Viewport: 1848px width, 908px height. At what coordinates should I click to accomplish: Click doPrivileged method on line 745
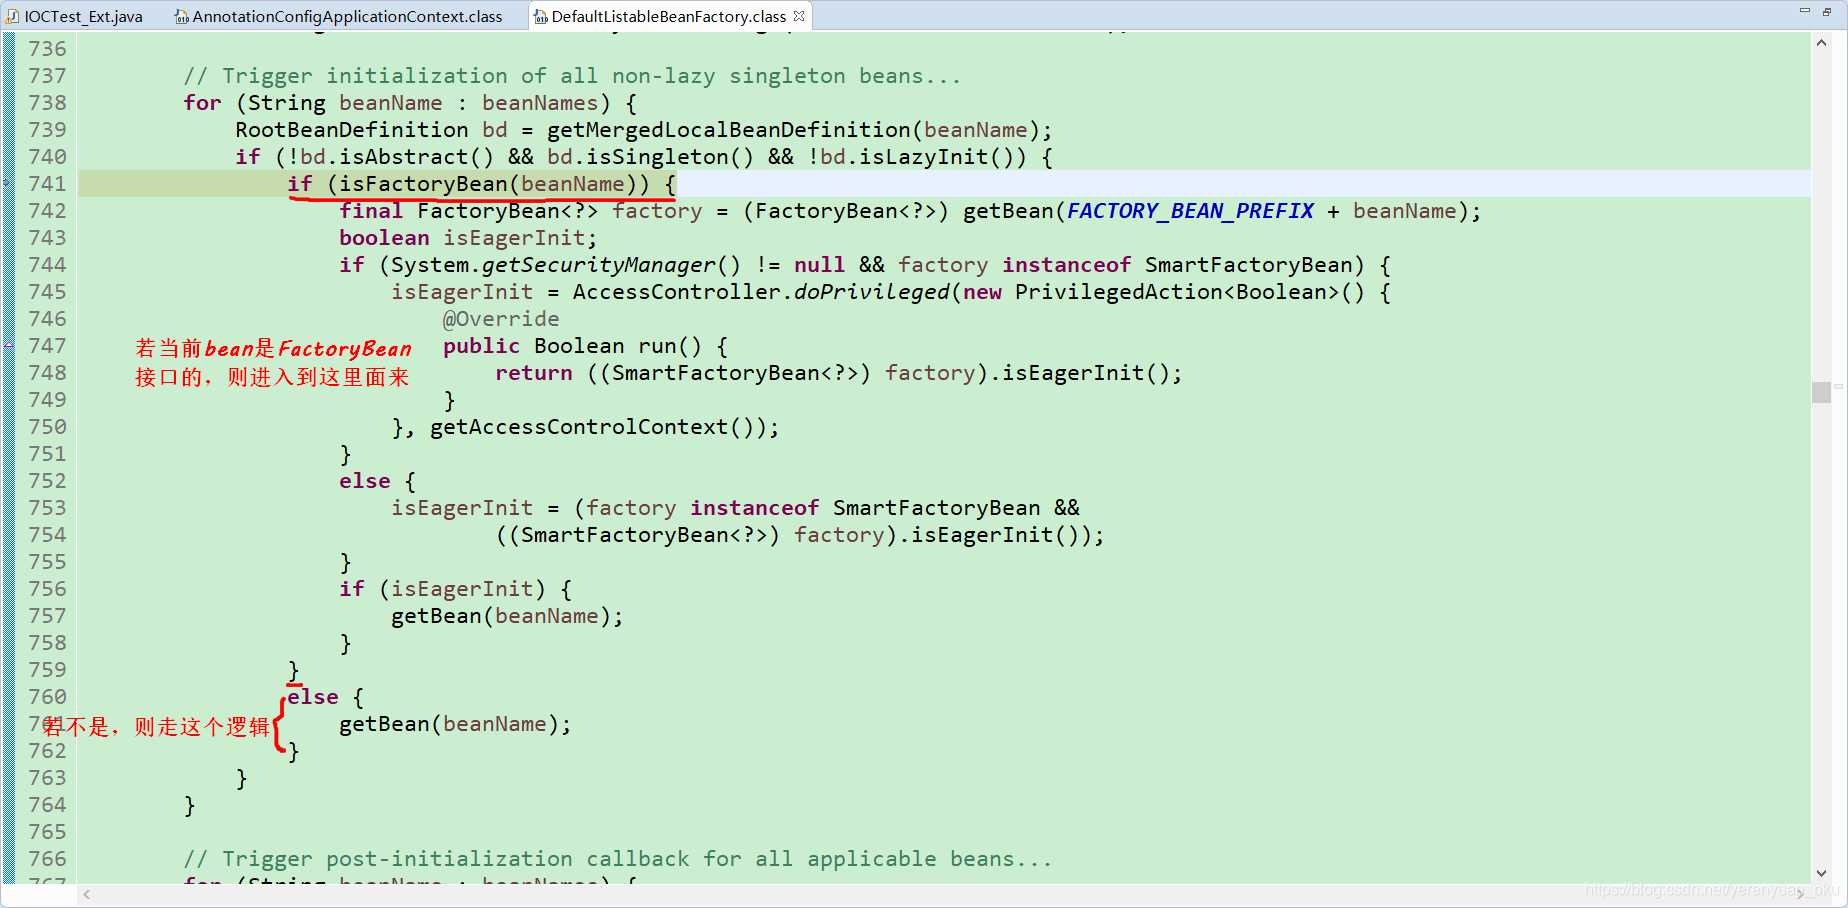click(871, 292)
